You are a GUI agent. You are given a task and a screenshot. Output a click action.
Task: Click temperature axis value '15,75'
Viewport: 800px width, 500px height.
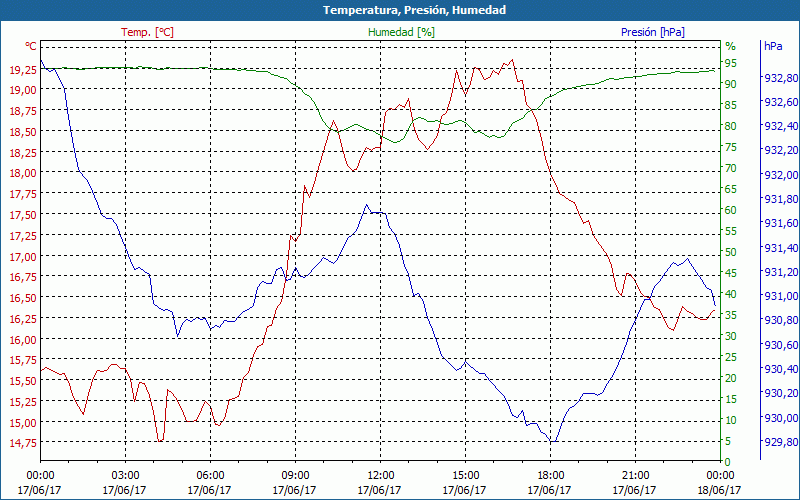click(x=23, y=360)
